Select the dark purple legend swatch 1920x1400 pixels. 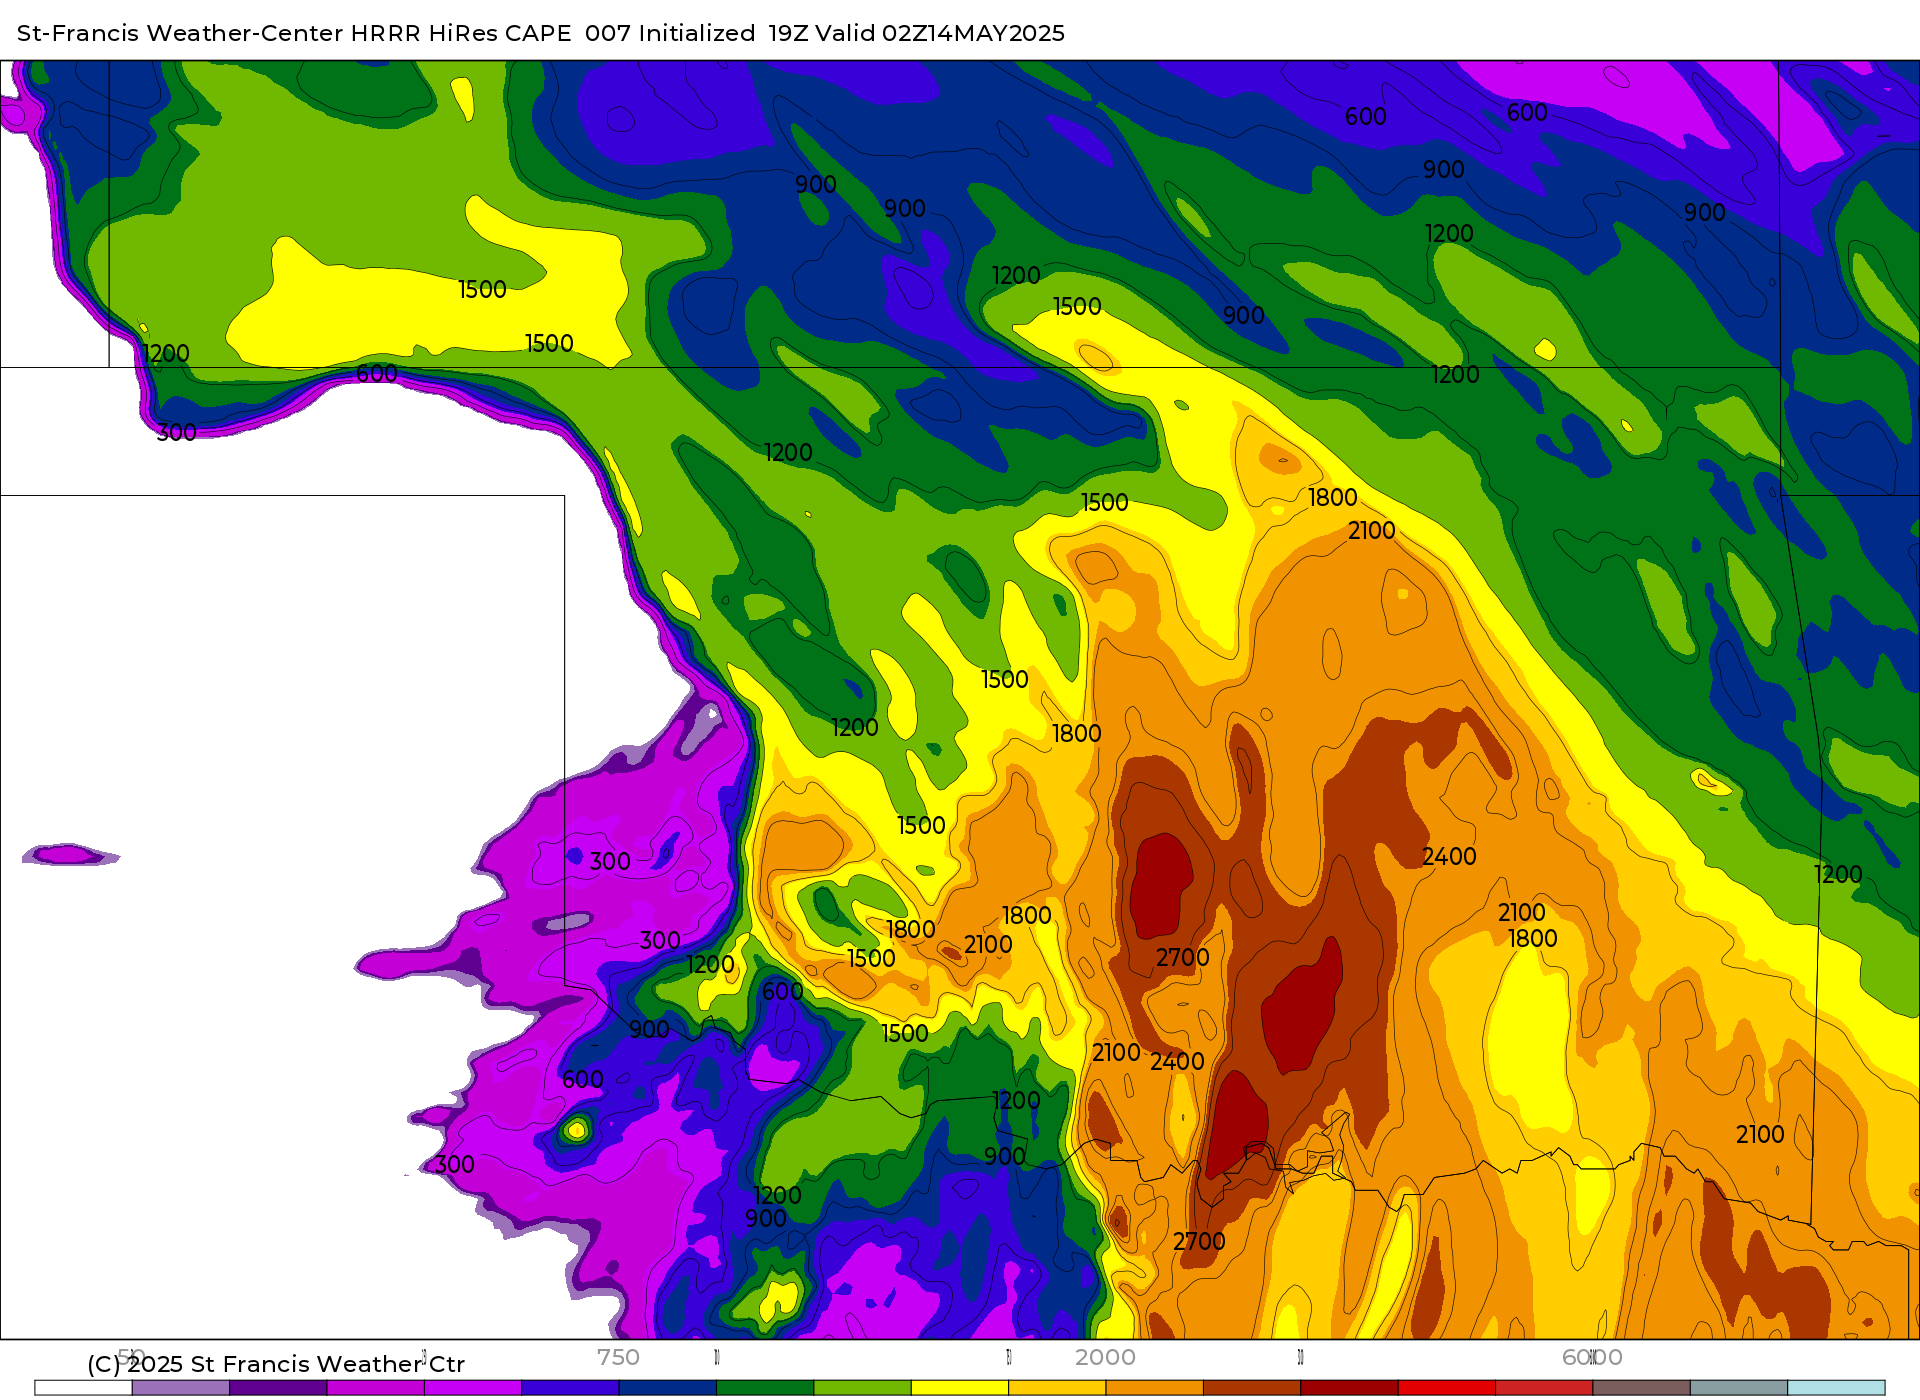click(278, 1388)
